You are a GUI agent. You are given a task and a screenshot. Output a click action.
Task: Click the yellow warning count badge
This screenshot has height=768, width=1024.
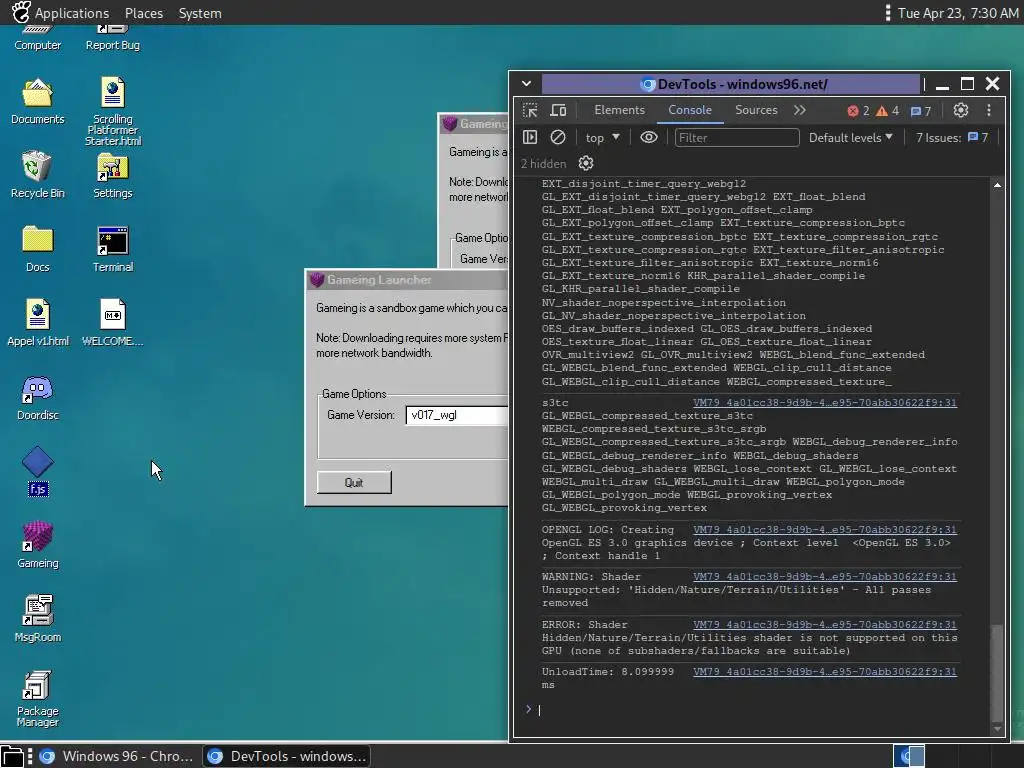point(888,111)
